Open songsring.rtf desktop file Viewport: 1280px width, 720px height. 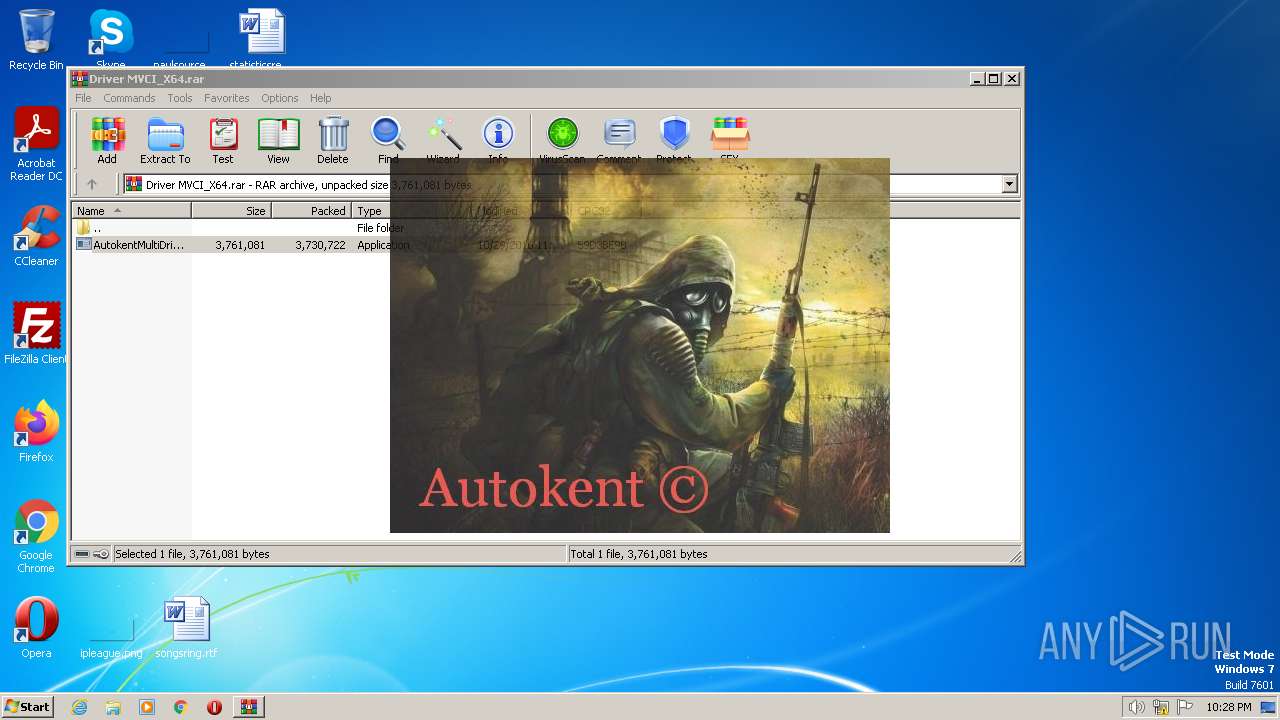(x=186, y=628)
